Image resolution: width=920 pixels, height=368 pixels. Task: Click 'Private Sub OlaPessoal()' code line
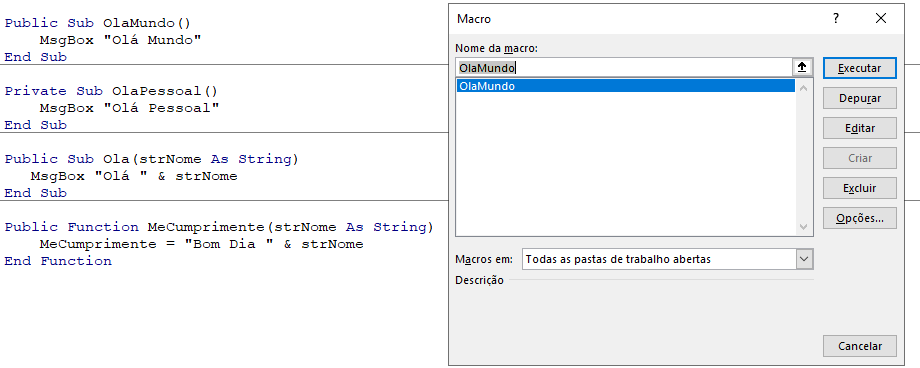pos(111,91)
